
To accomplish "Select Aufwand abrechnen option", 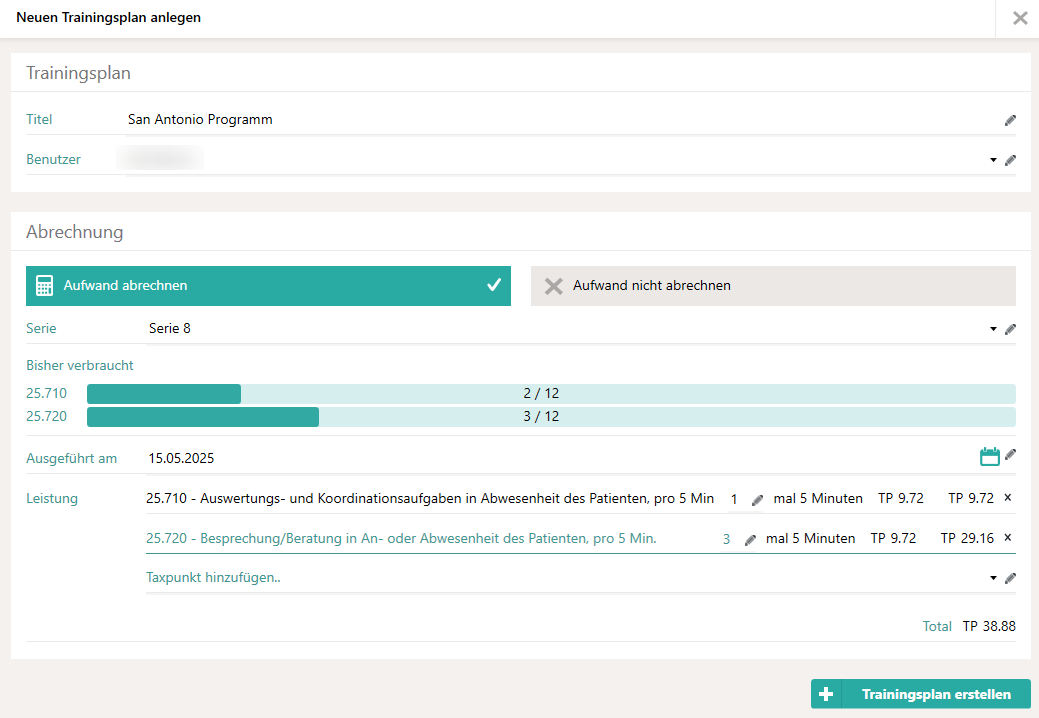I will click(268, 286).
